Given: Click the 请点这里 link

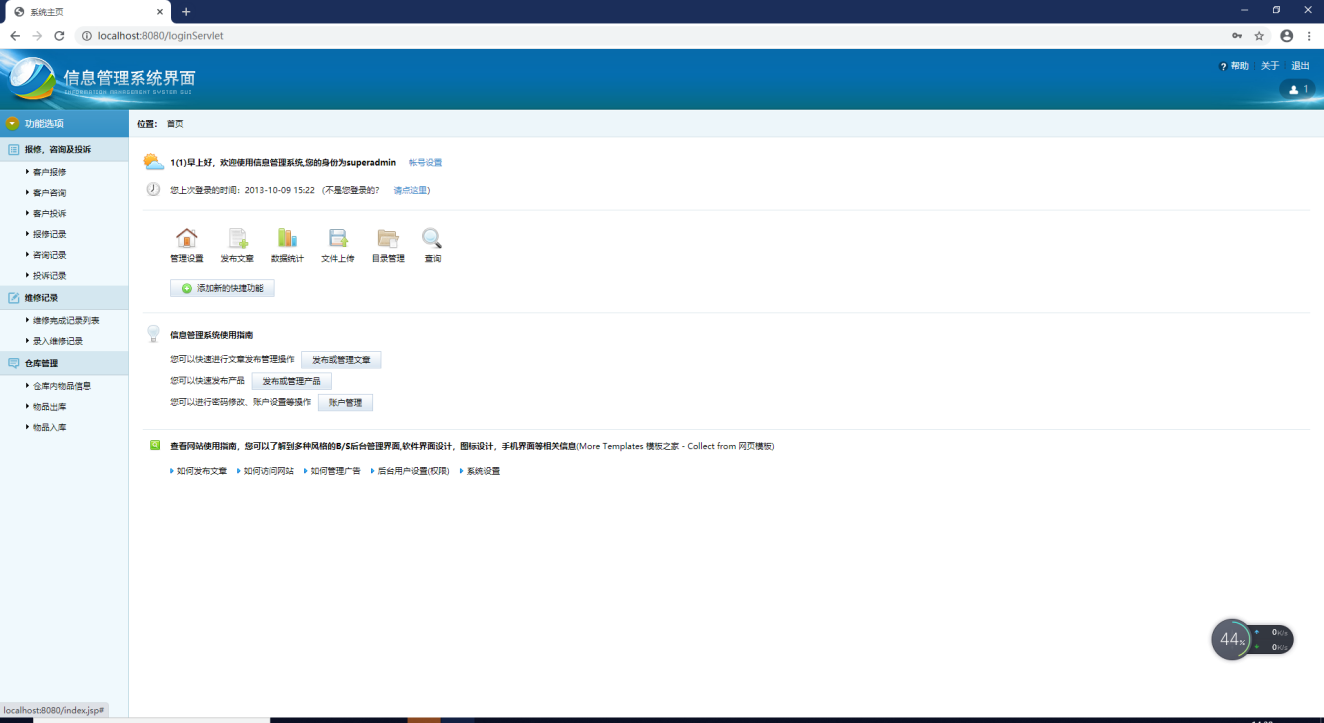Looking at the screenshot, I should [x=411, y=190].
